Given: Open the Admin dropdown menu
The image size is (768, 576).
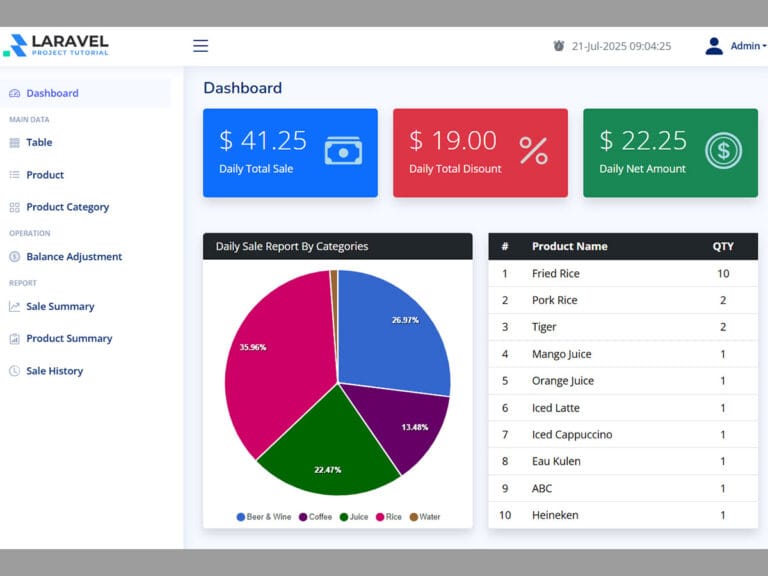Looking at the screenshot, I should (x=747, y=46).
